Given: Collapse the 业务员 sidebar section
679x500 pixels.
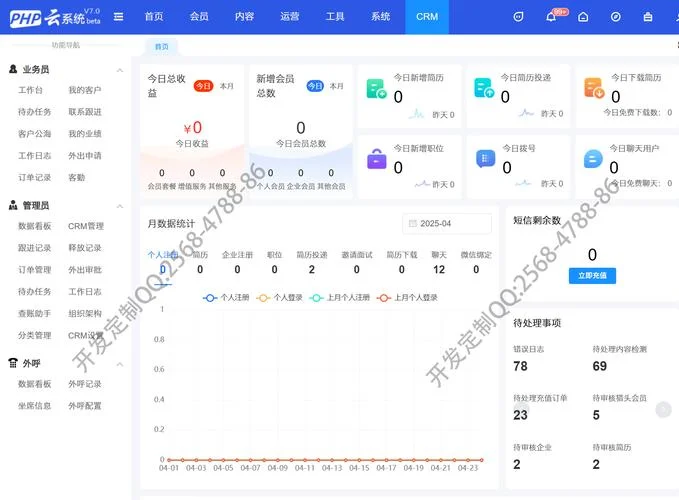Looking at the screenshot, I should (120, 70).
